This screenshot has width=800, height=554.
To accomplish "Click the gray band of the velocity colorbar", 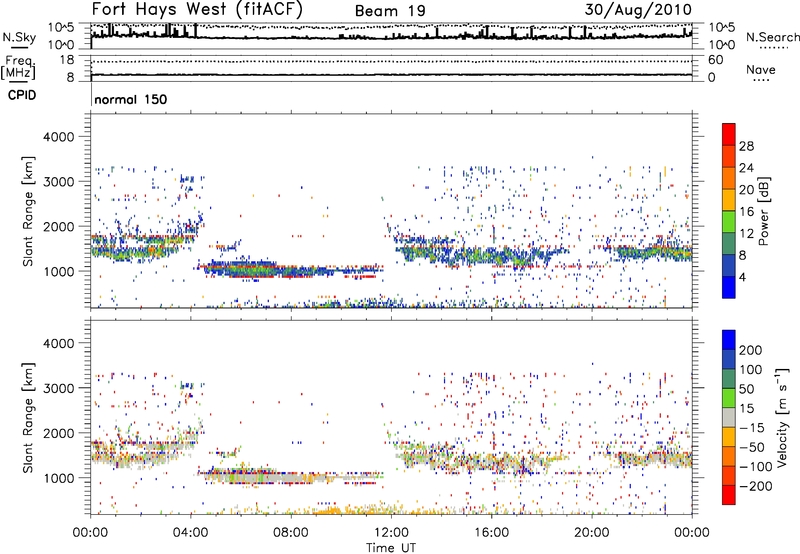I will pos(729,418).
